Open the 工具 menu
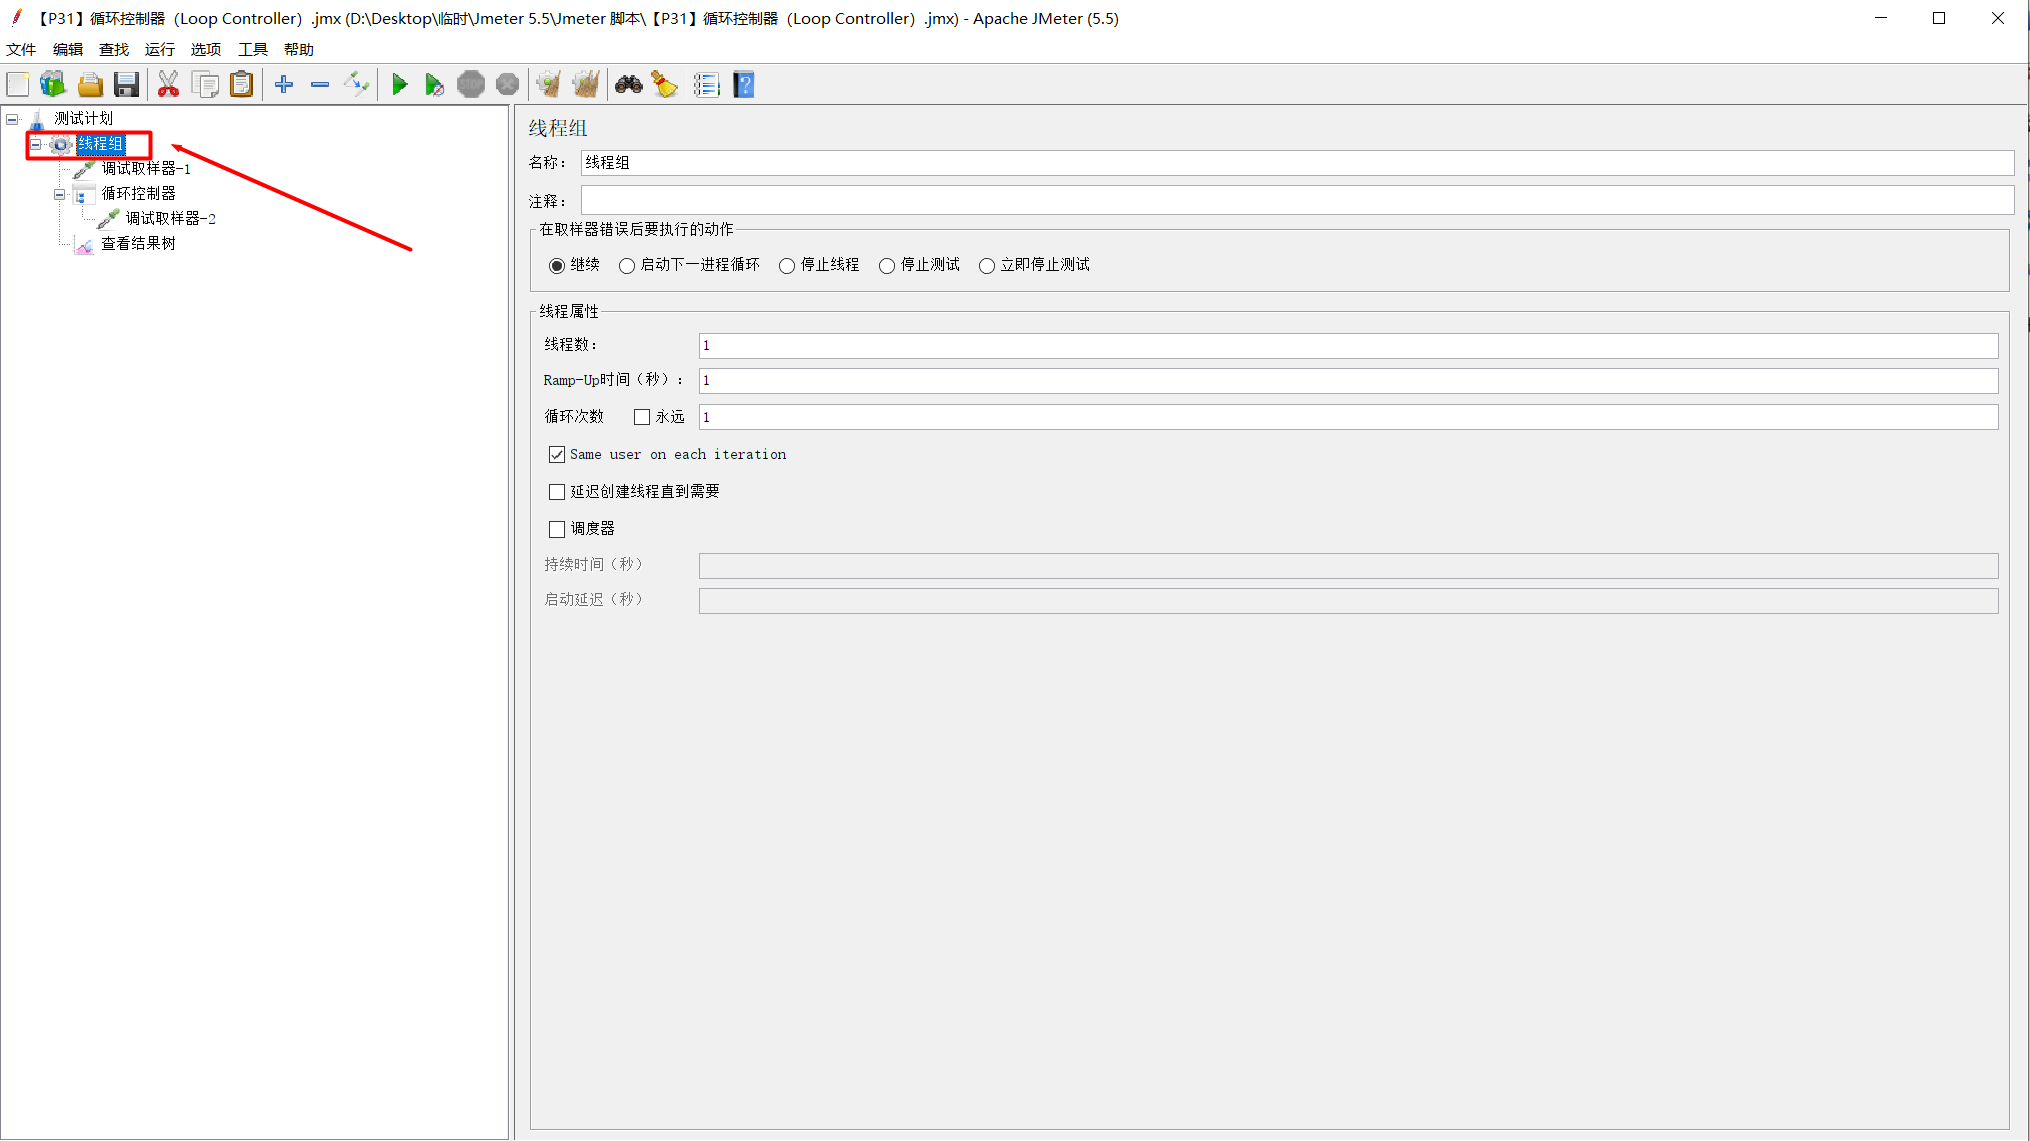2030x1141 pixels. coord(252,48)
